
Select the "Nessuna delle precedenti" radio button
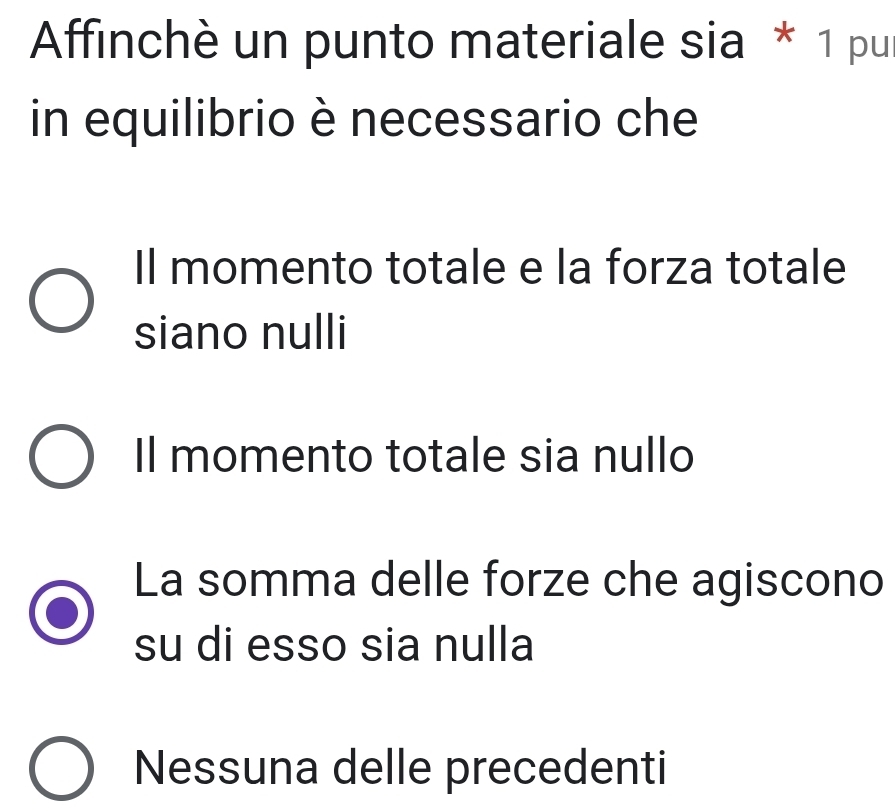coord(63,768)
